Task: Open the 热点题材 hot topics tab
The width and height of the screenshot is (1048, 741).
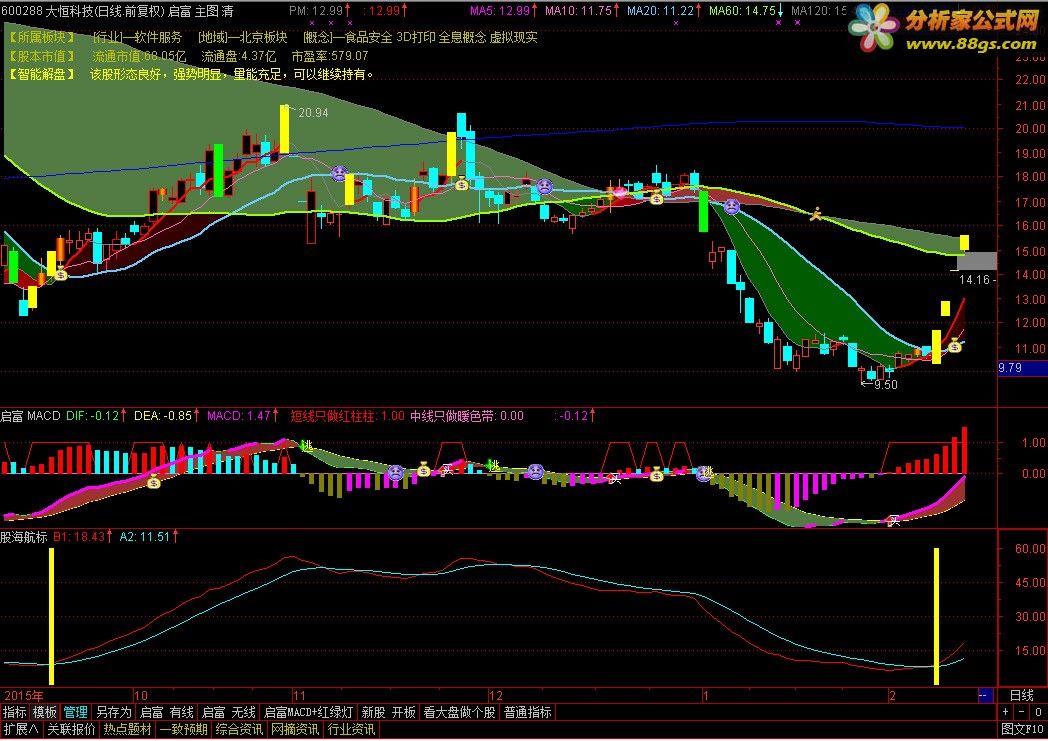Action: coord(127,730)
